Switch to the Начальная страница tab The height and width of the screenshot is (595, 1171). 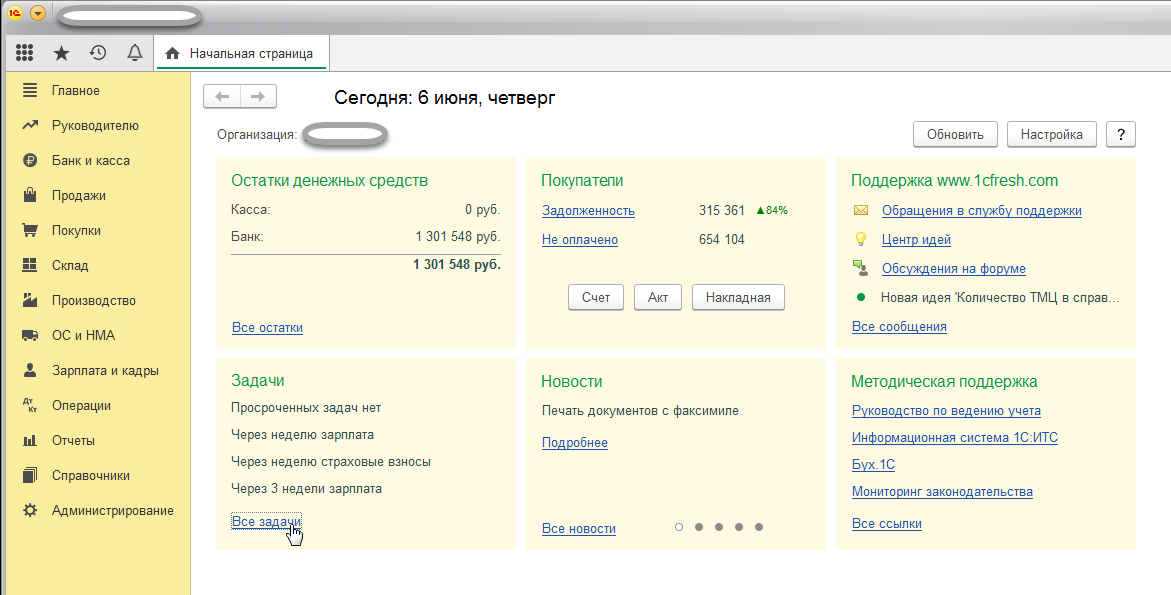point(241,53)
